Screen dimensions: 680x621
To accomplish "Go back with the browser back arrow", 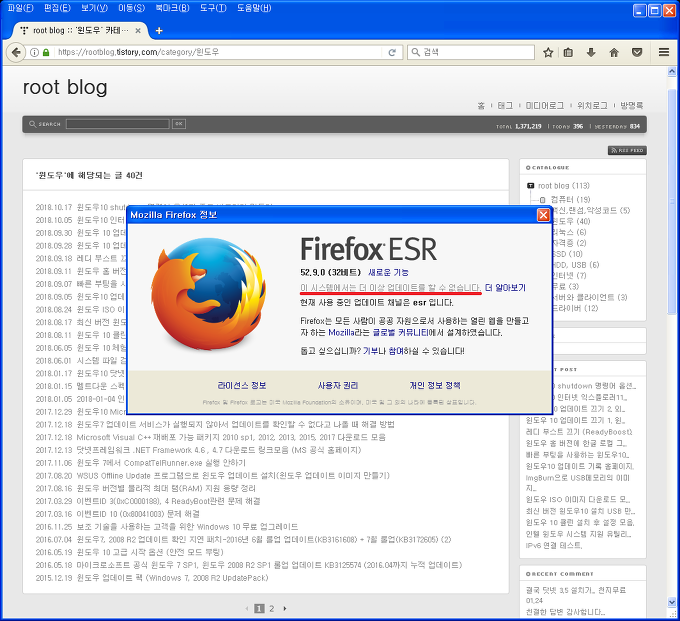I will (x=16, y=52).
